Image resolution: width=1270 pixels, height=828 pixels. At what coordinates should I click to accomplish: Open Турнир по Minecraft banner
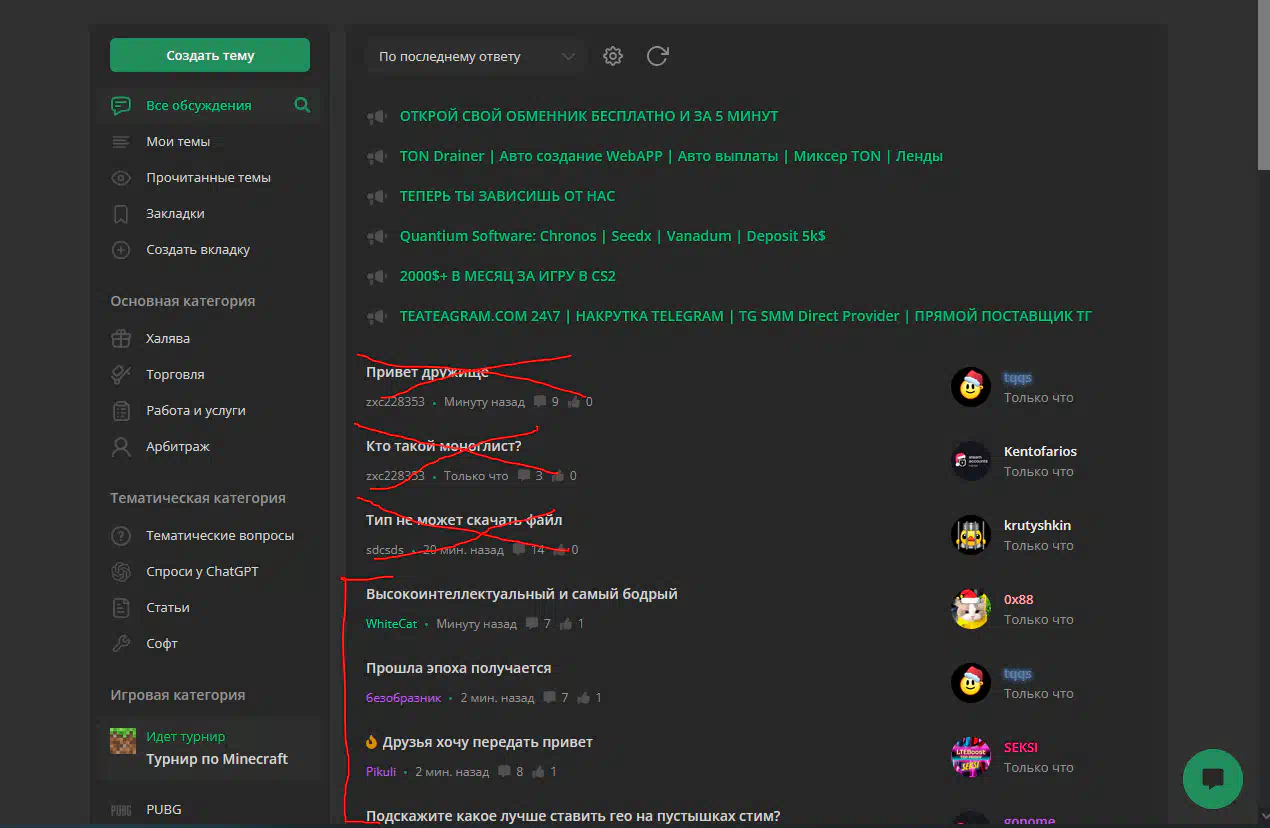tap(209, 748)
